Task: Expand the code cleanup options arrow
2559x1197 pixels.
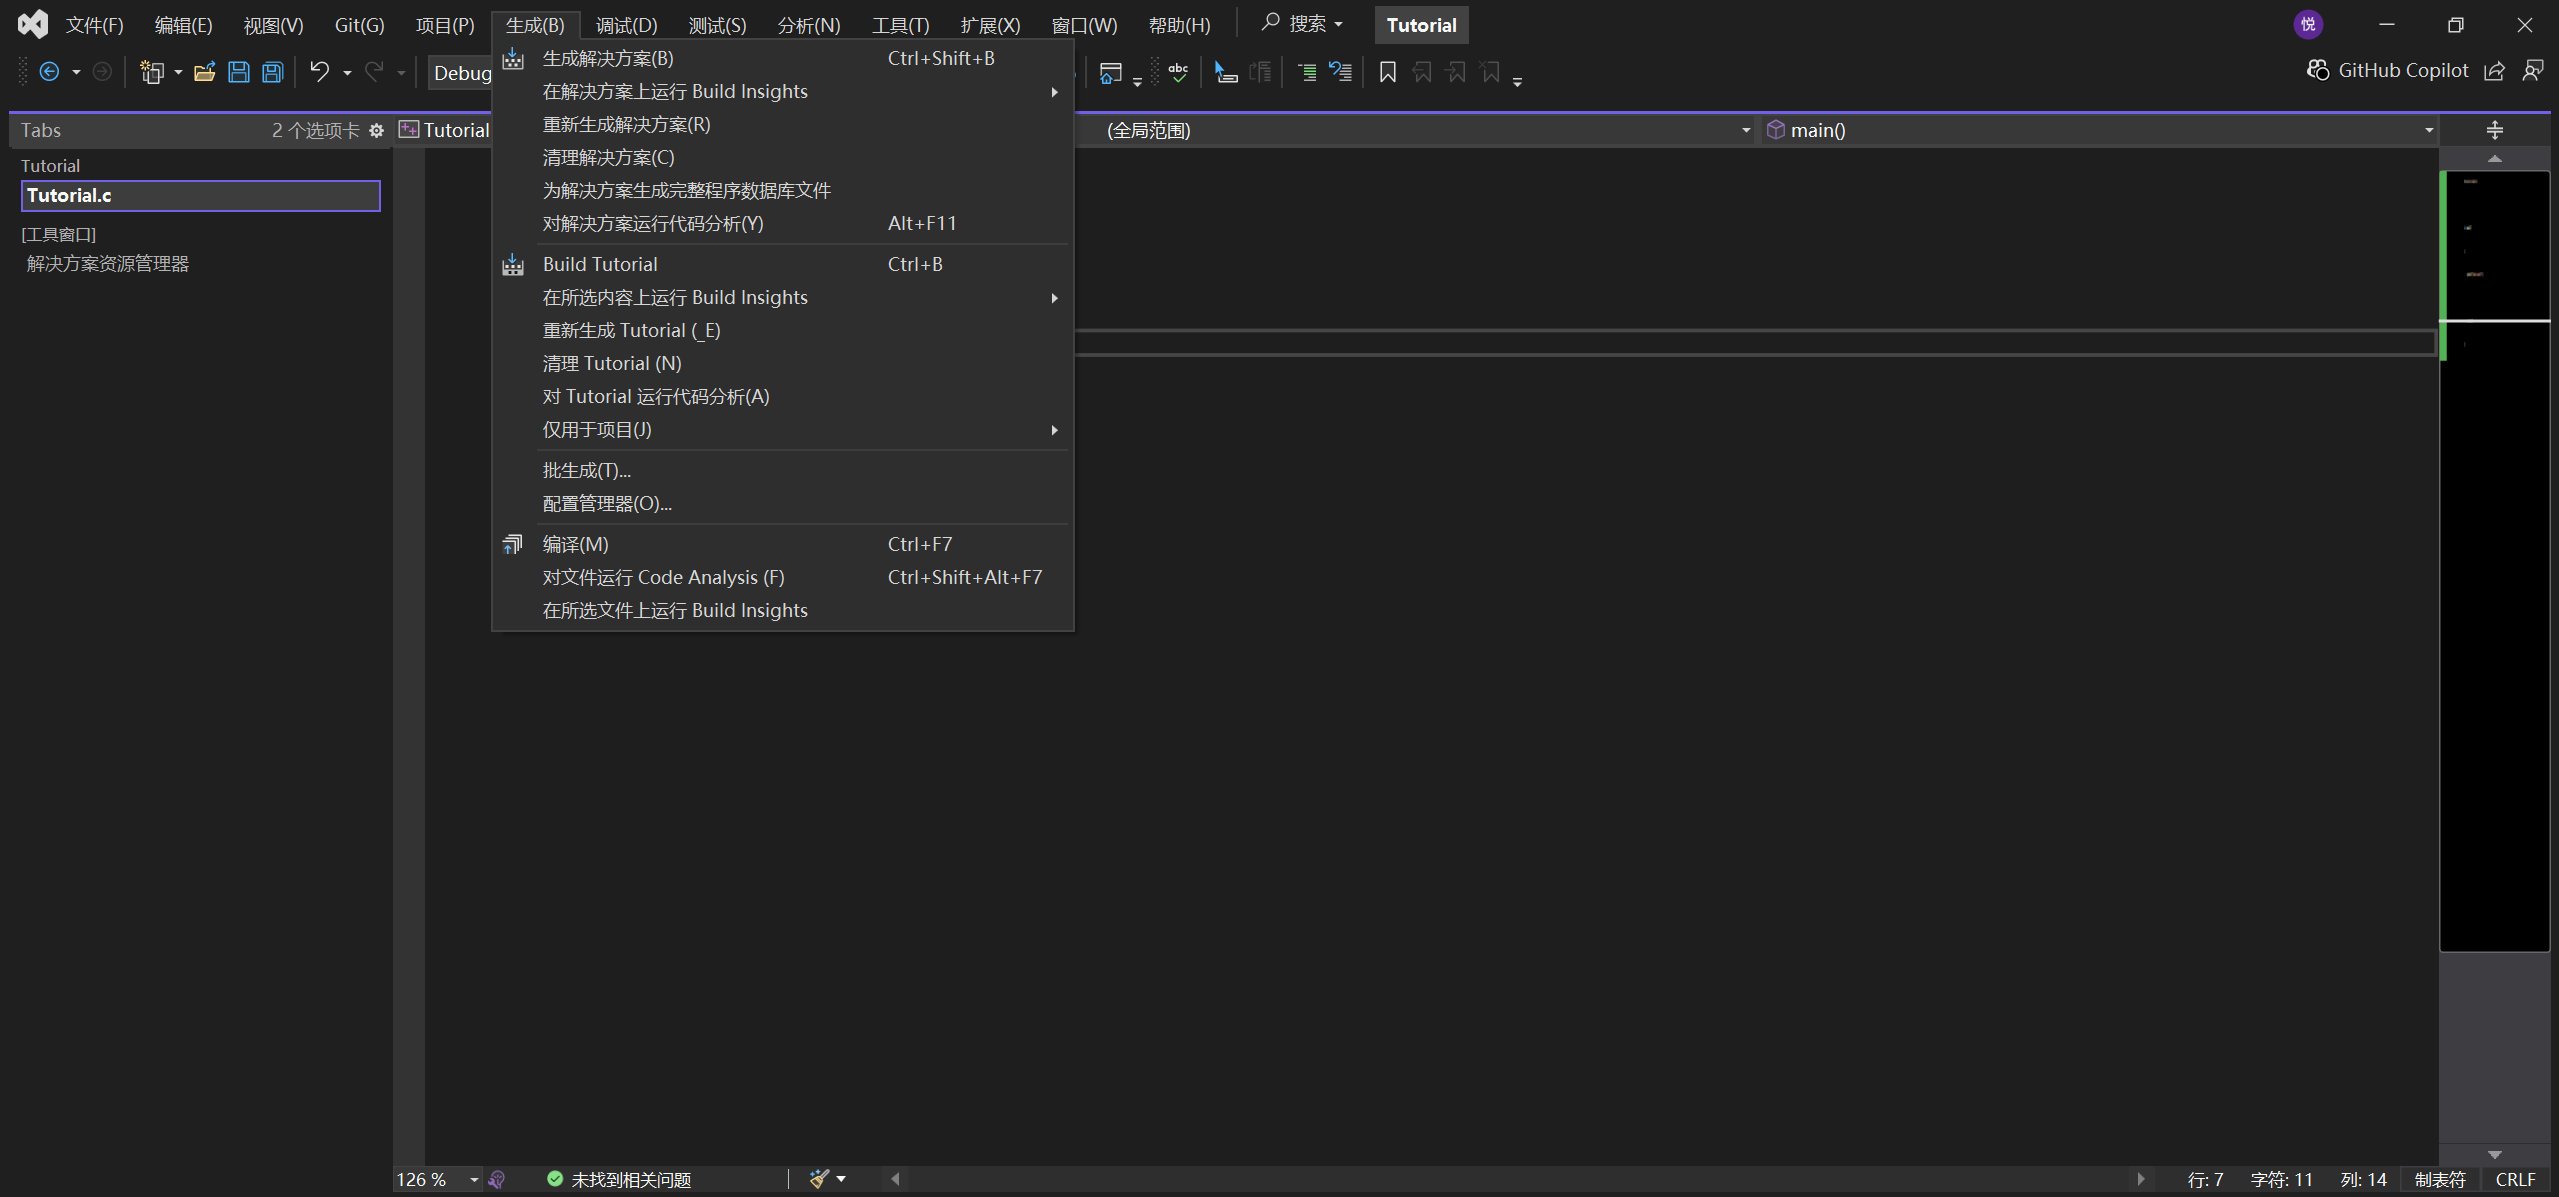Action: pos(841,1180)
